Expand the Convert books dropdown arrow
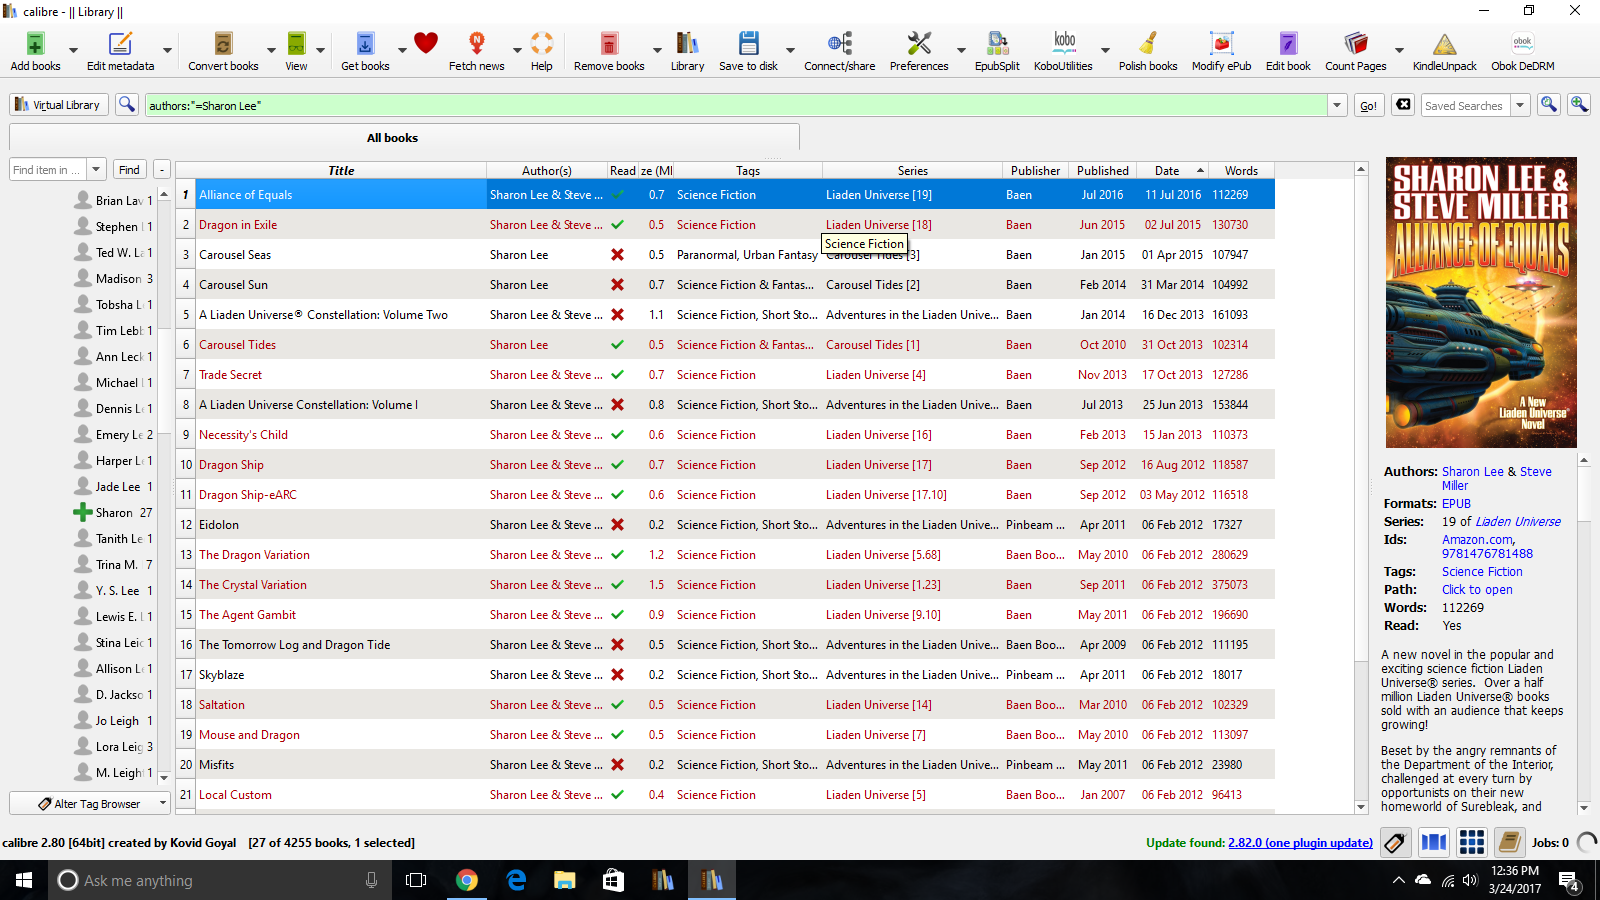Viewport: 1600px width, 900px height. (271, 50)
